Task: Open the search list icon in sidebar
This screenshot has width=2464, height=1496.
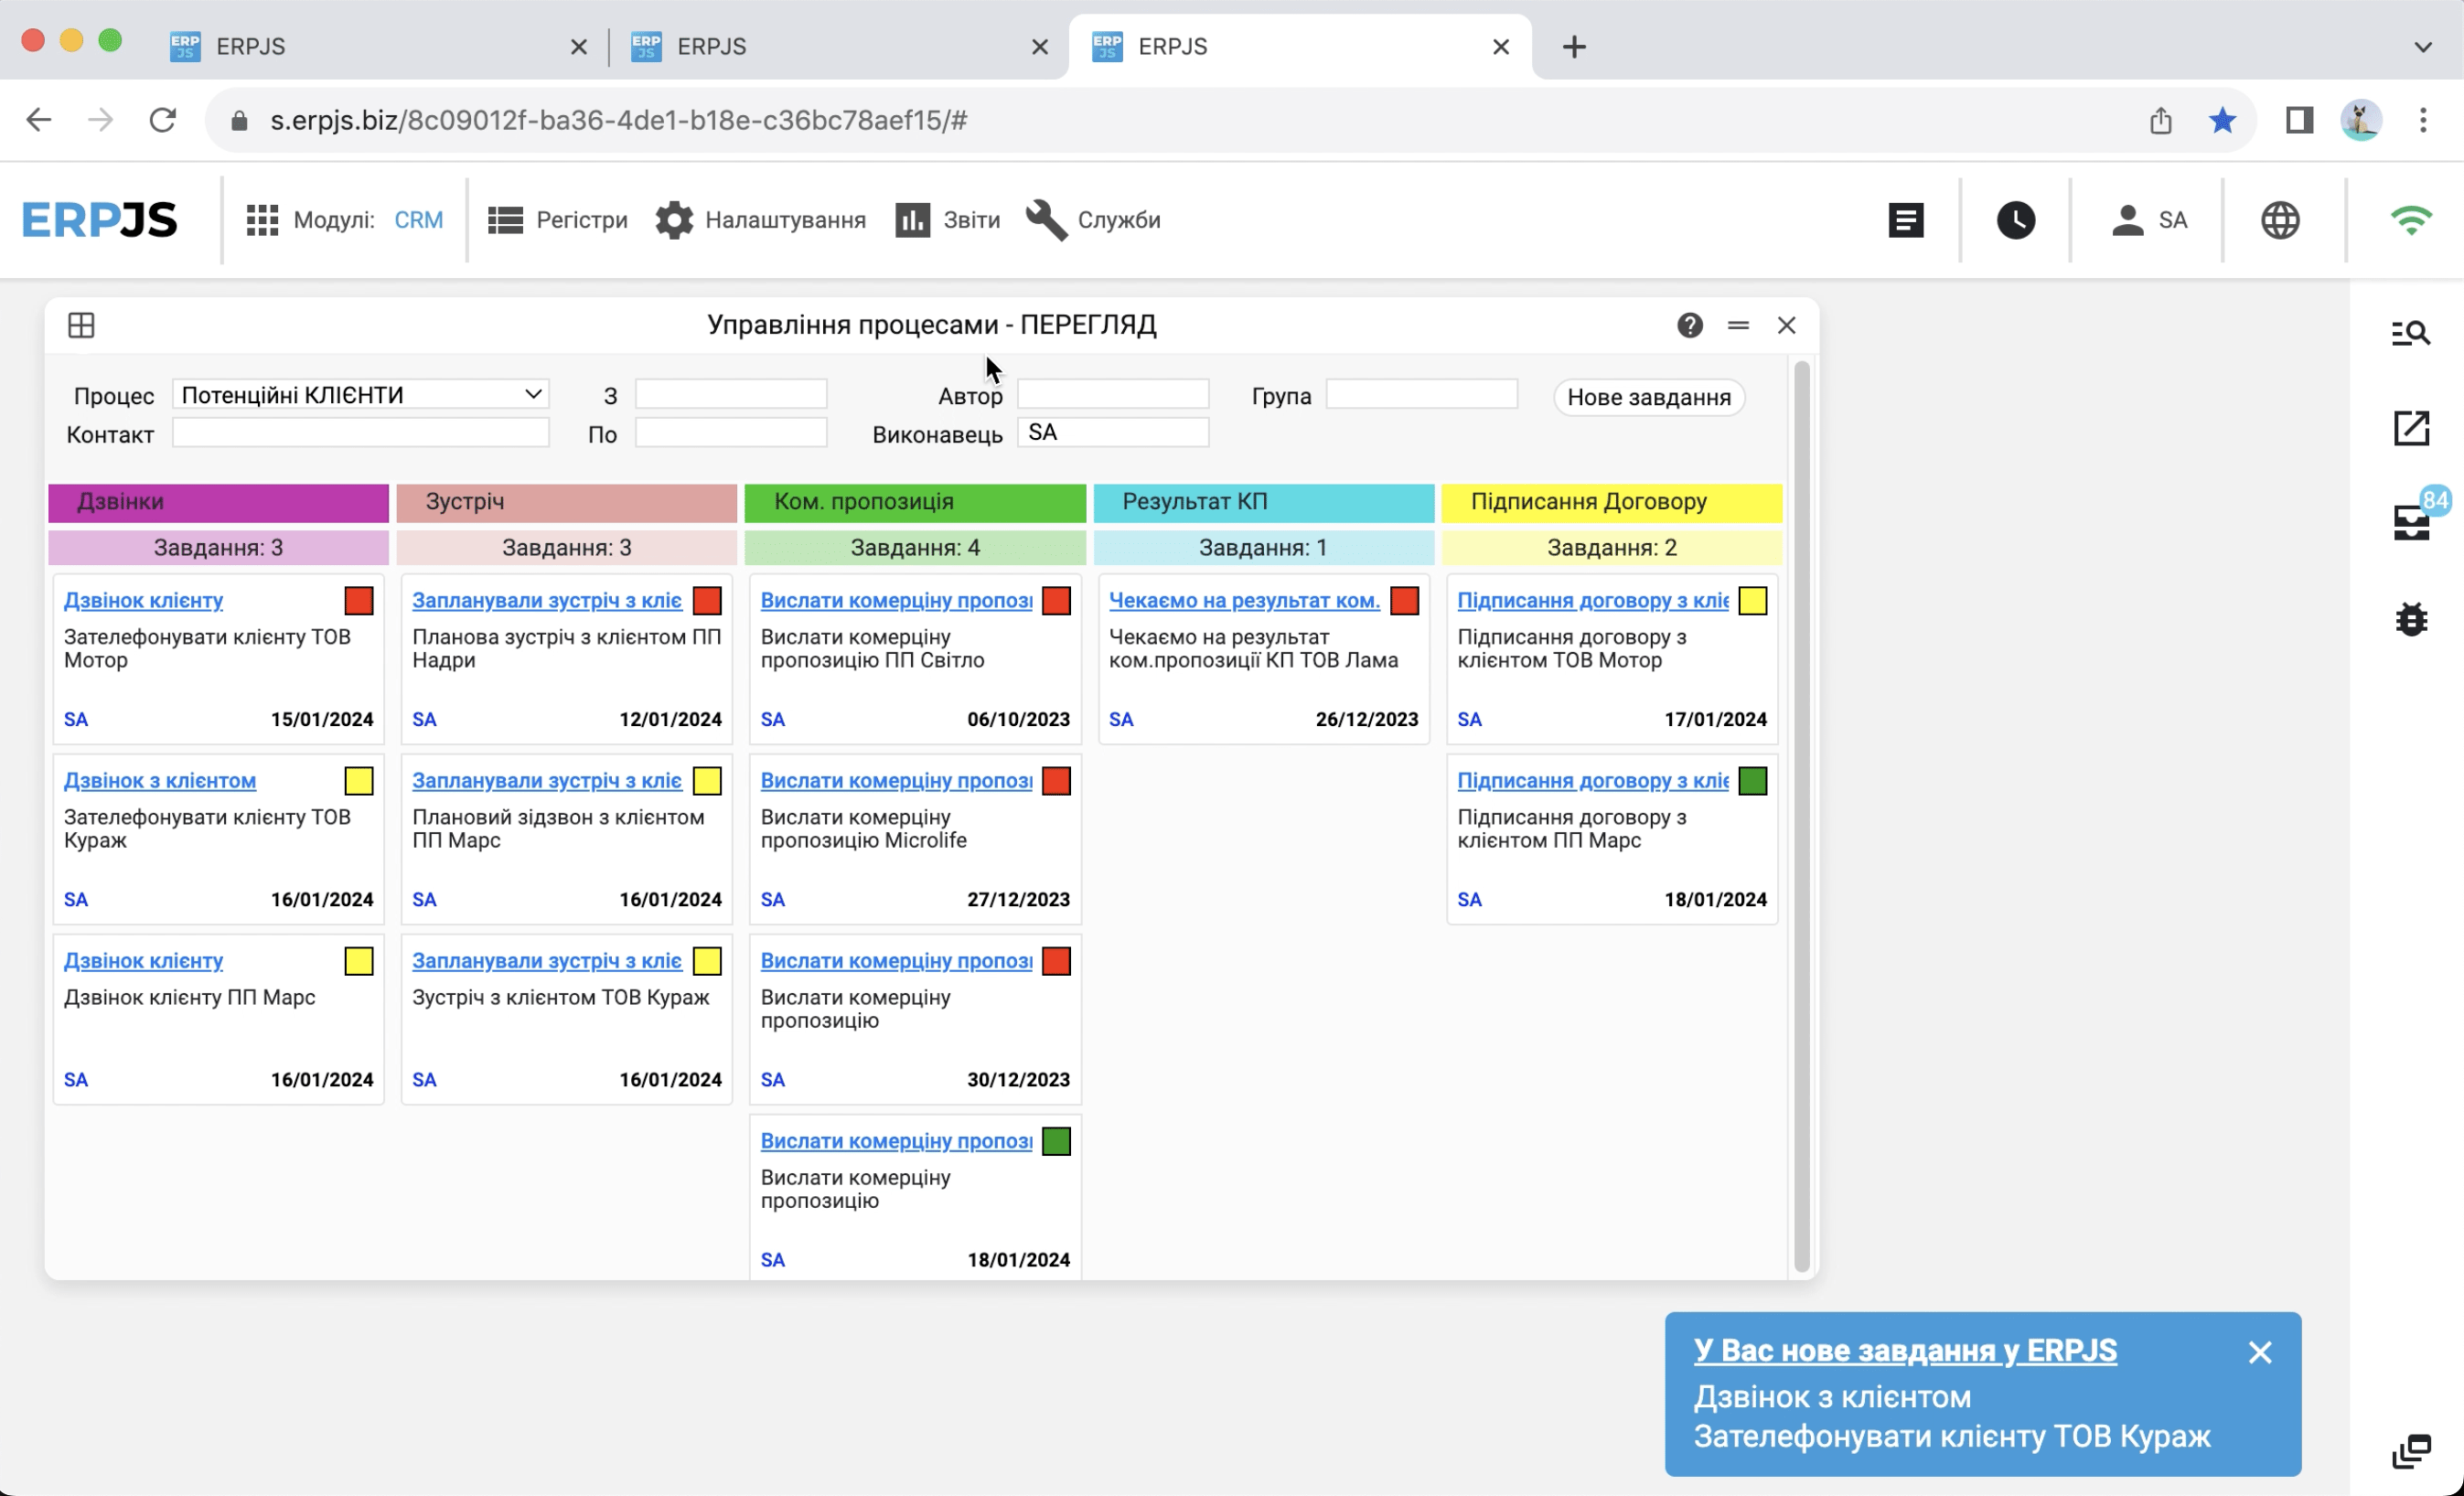Action: (x=2411, y=333)
